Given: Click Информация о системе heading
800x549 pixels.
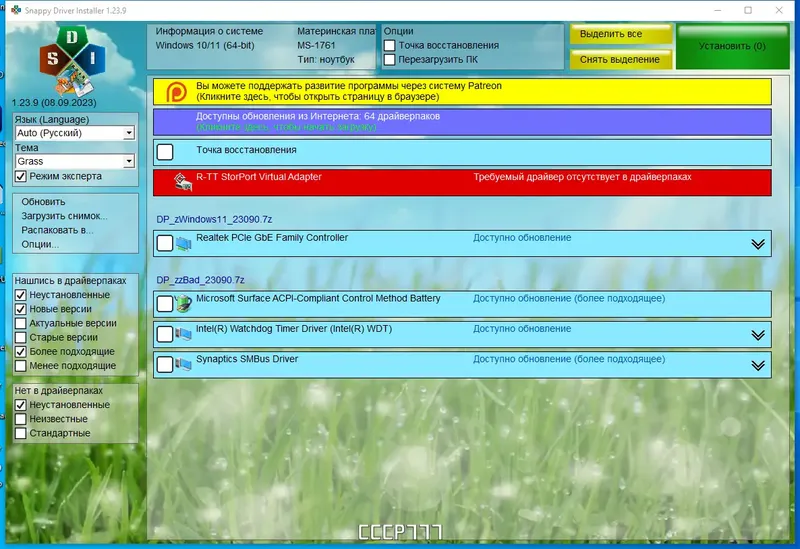Looking at the screenshot, I should pyautogui.click(x=209, y=31).
